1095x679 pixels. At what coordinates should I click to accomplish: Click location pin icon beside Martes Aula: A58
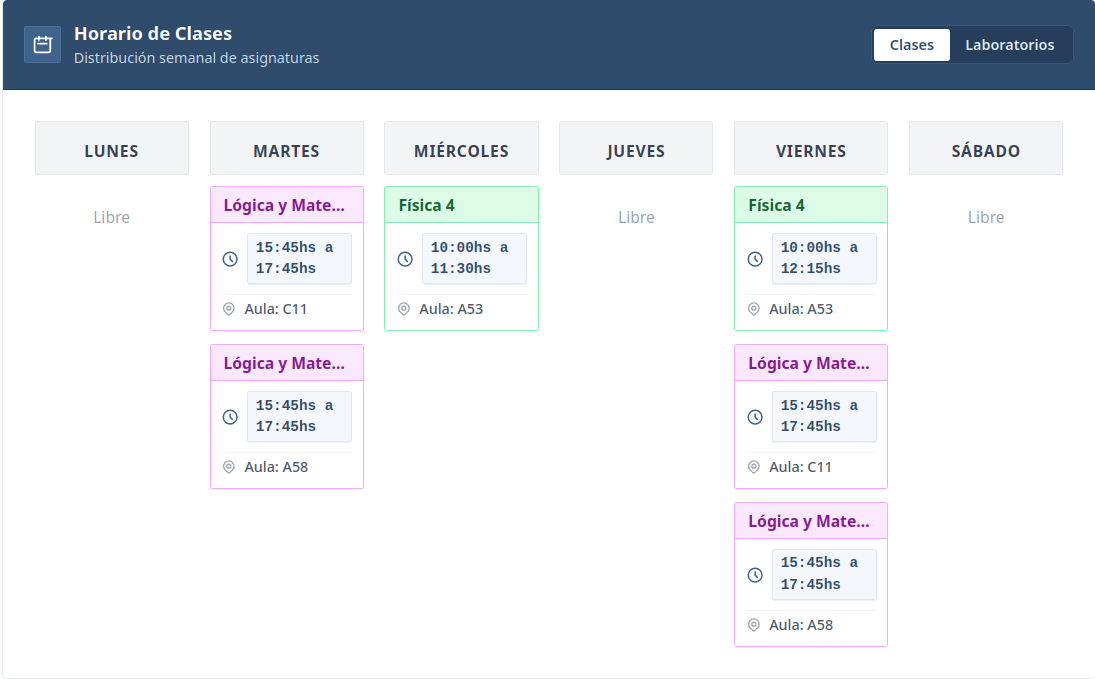228,467
